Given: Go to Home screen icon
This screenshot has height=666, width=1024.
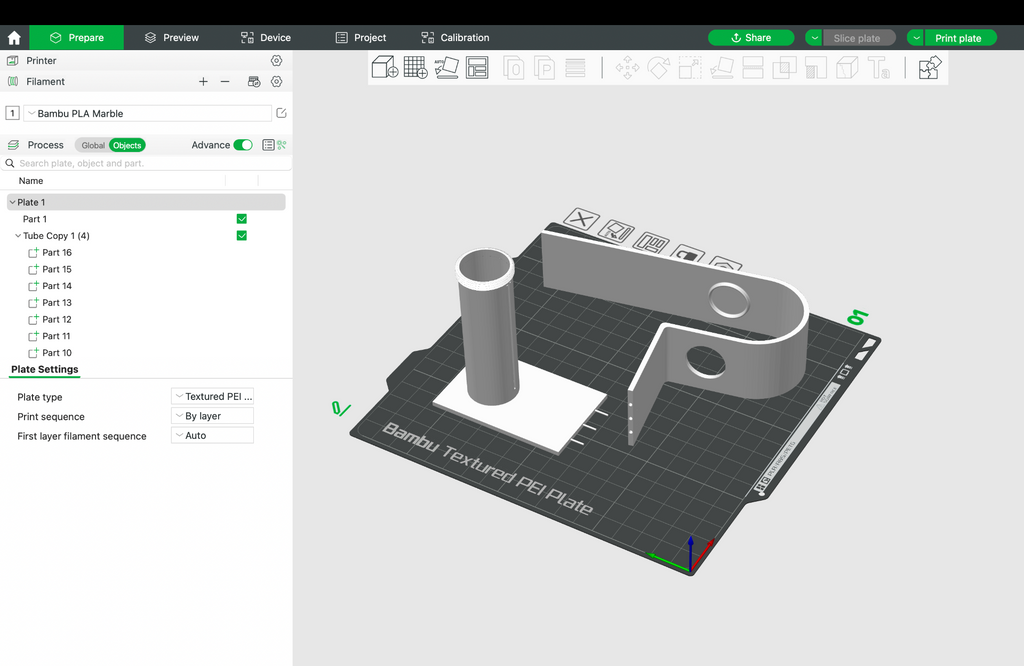Looking at the screenshot, I should [x=14, y=38].
